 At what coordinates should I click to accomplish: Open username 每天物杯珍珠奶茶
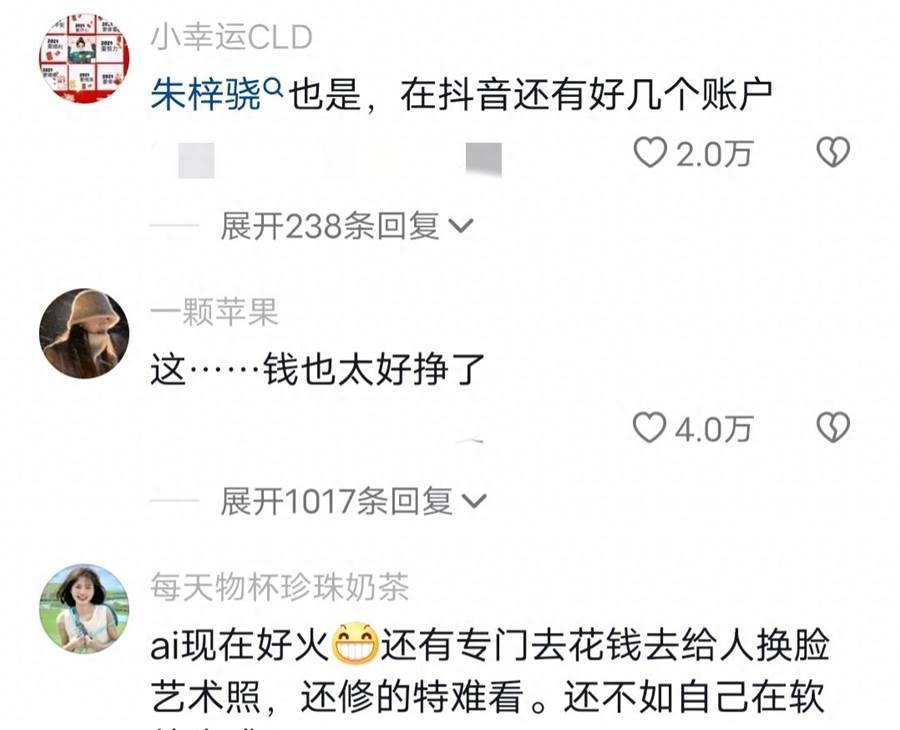coord(280,588)
